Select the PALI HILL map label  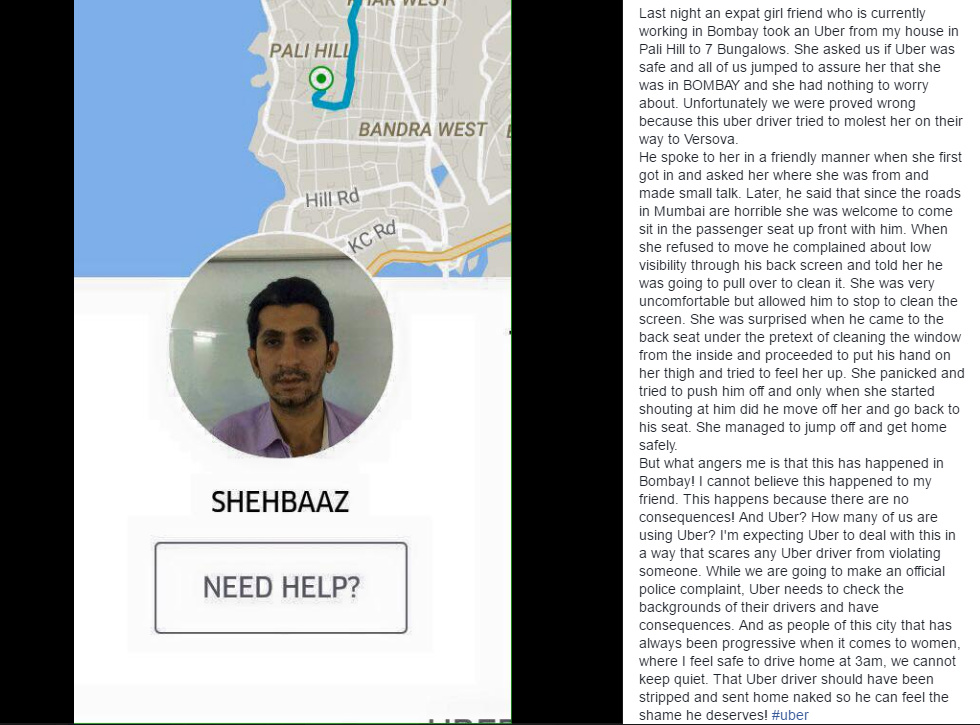[310, 51]
